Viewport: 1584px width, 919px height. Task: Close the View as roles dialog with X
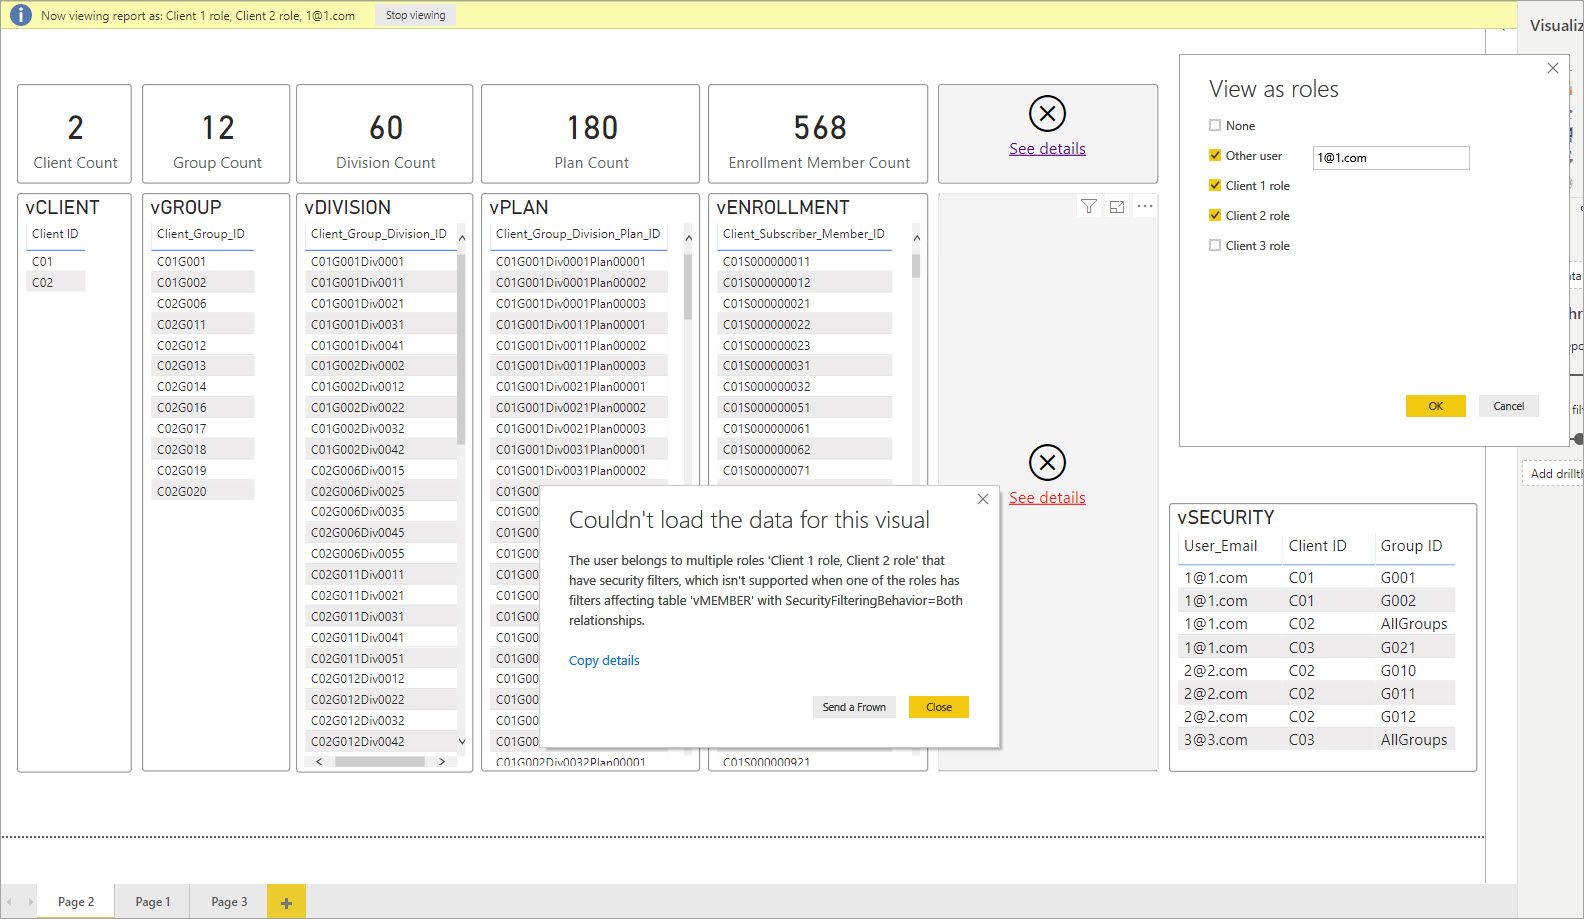1553,68
